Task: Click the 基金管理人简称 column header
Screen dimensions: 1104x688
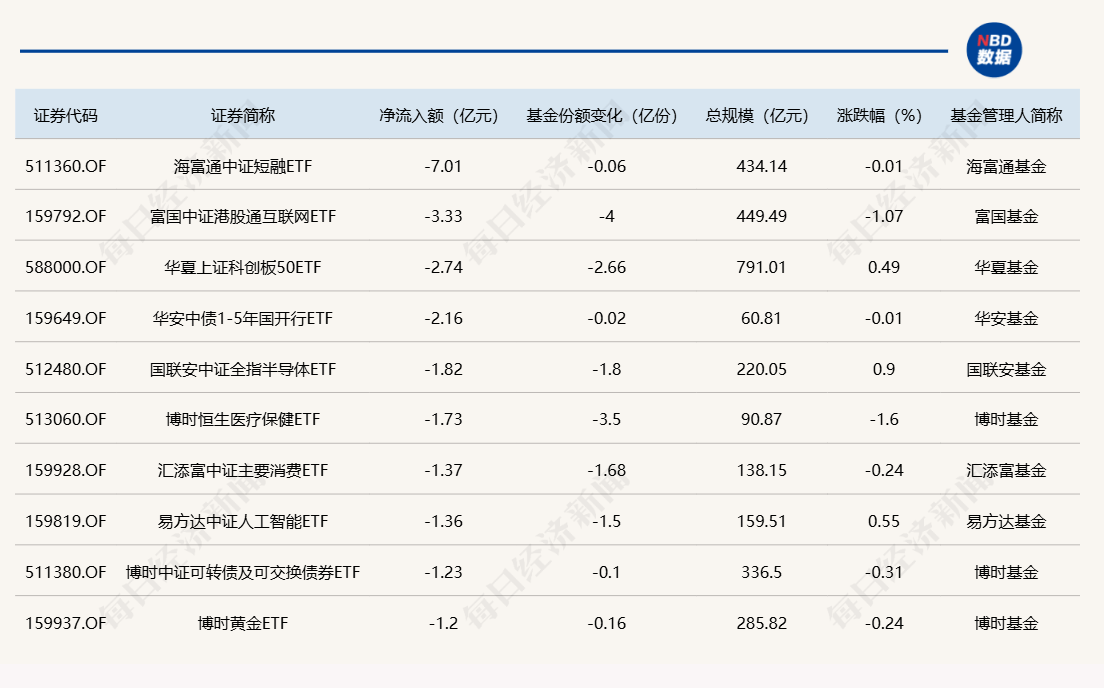Action: (1006, 115)
